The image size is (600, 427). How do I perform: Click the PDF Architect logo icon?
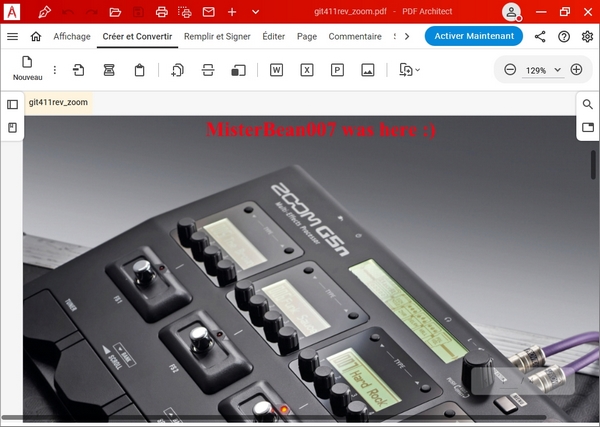coord(12,12)
